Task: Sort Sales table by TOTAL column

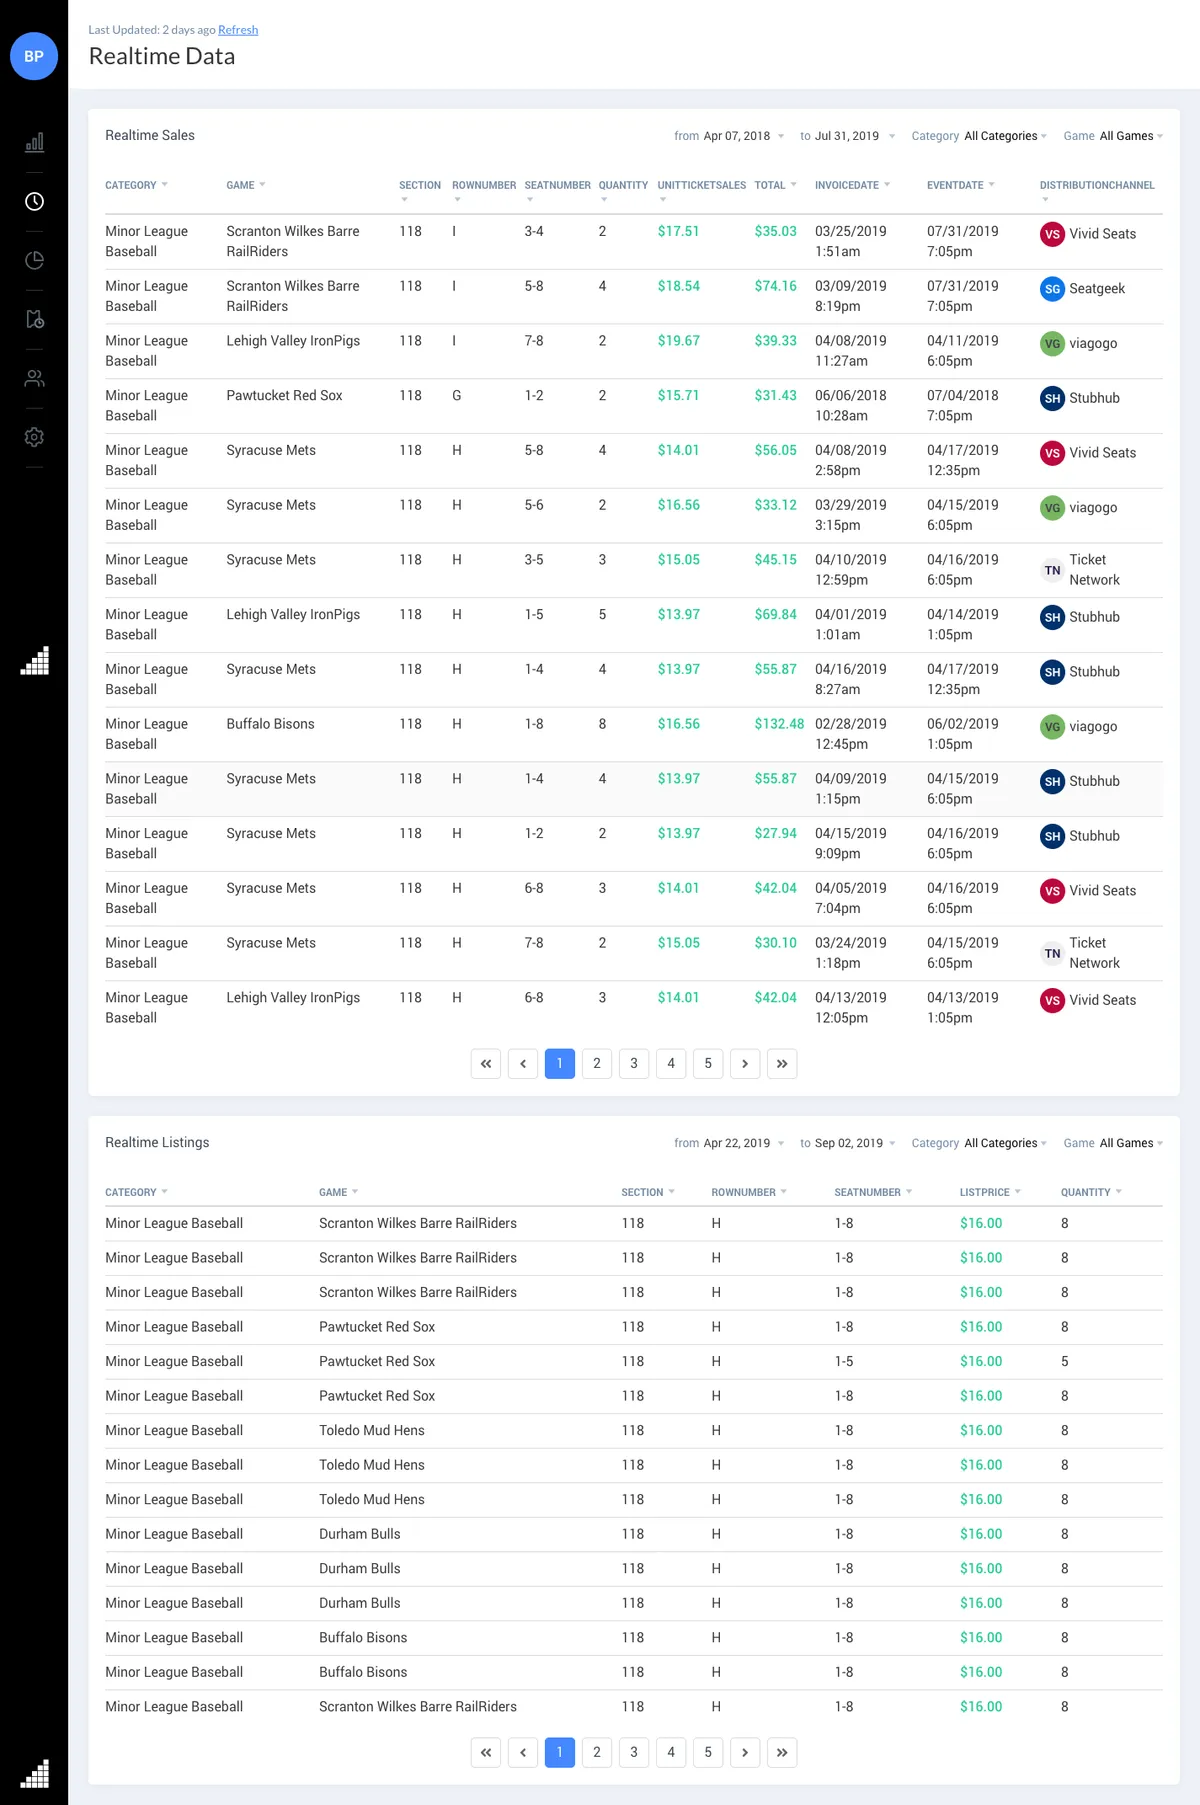Action: point(775,185)
